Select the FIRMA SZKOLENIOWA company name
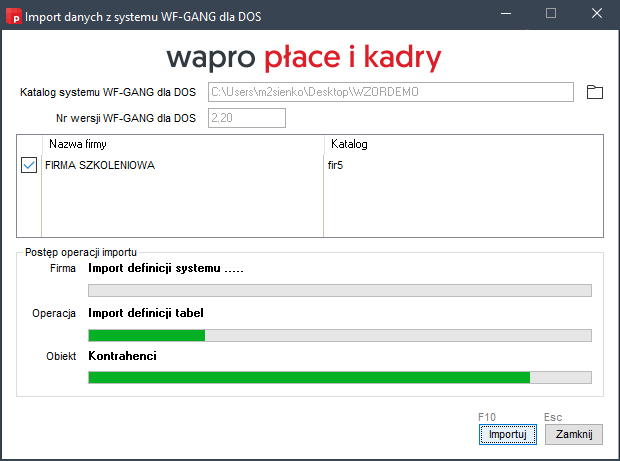This screenshot has height=461, width=620. coord(100,165)
